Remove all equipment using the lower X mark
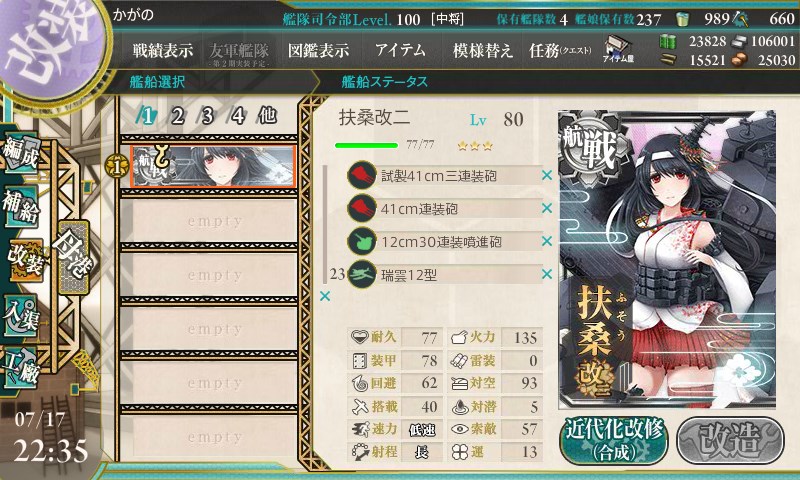Viewport: 800px width, 480px height. click(x=325, y=296)
